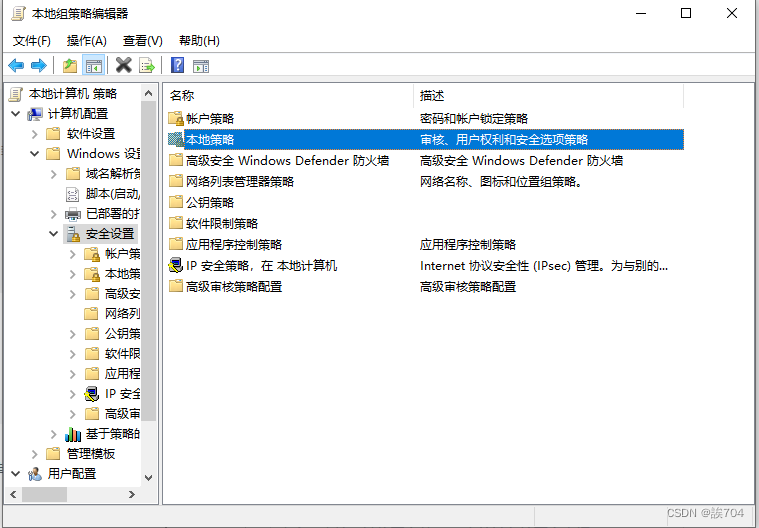Collapse the 计算机配置 tree node
The width and height of the screenshot is (759, 528).
click(x=16, y=114)
